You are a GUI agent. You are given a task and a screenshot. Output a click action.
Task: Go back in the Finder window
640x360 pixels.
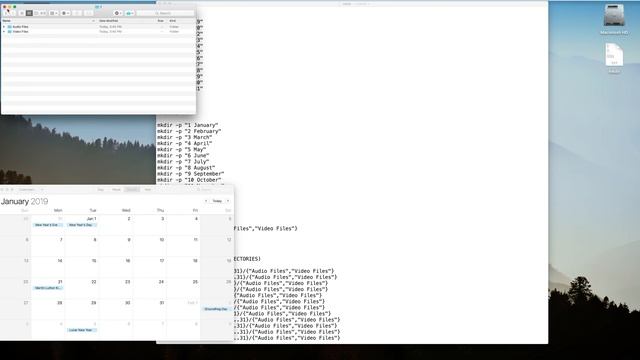7,13
